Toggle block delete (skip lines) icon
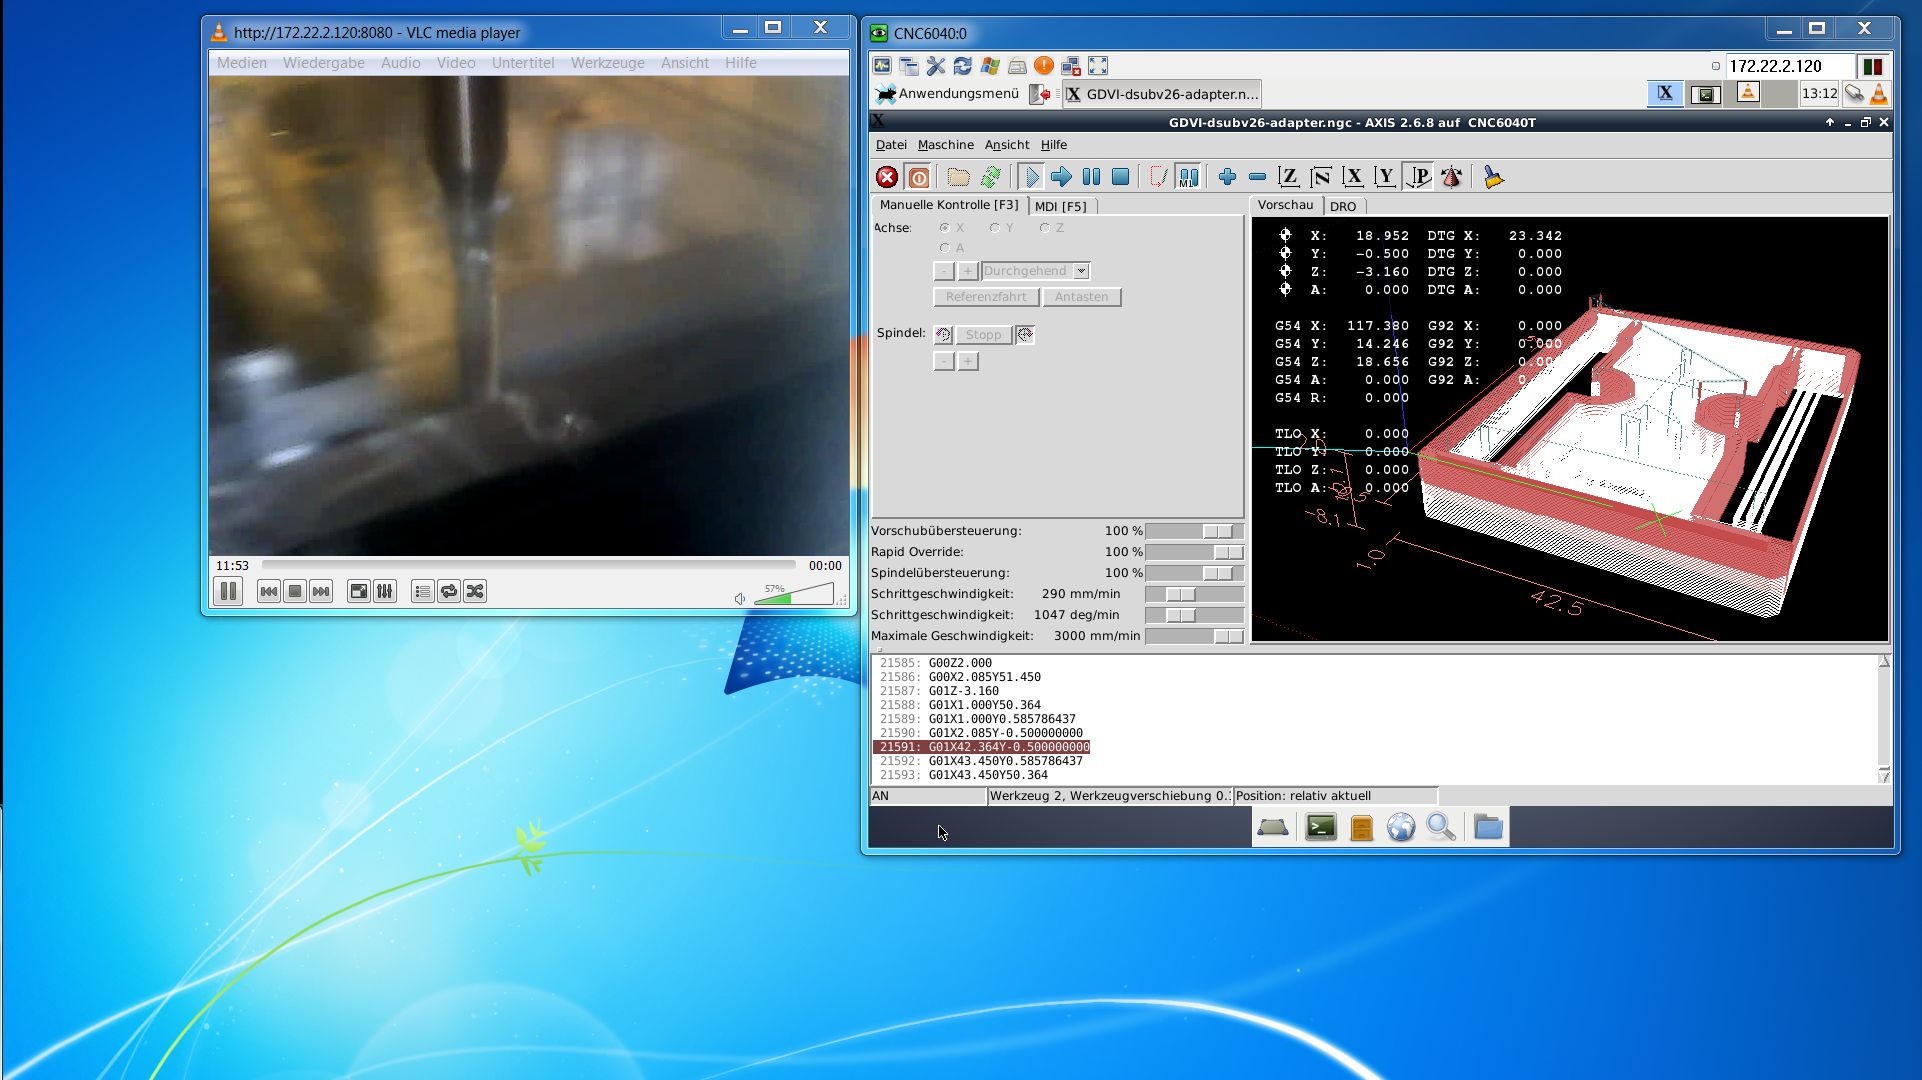This screenshot has height=1080, width=1922. pos(1158,177)
